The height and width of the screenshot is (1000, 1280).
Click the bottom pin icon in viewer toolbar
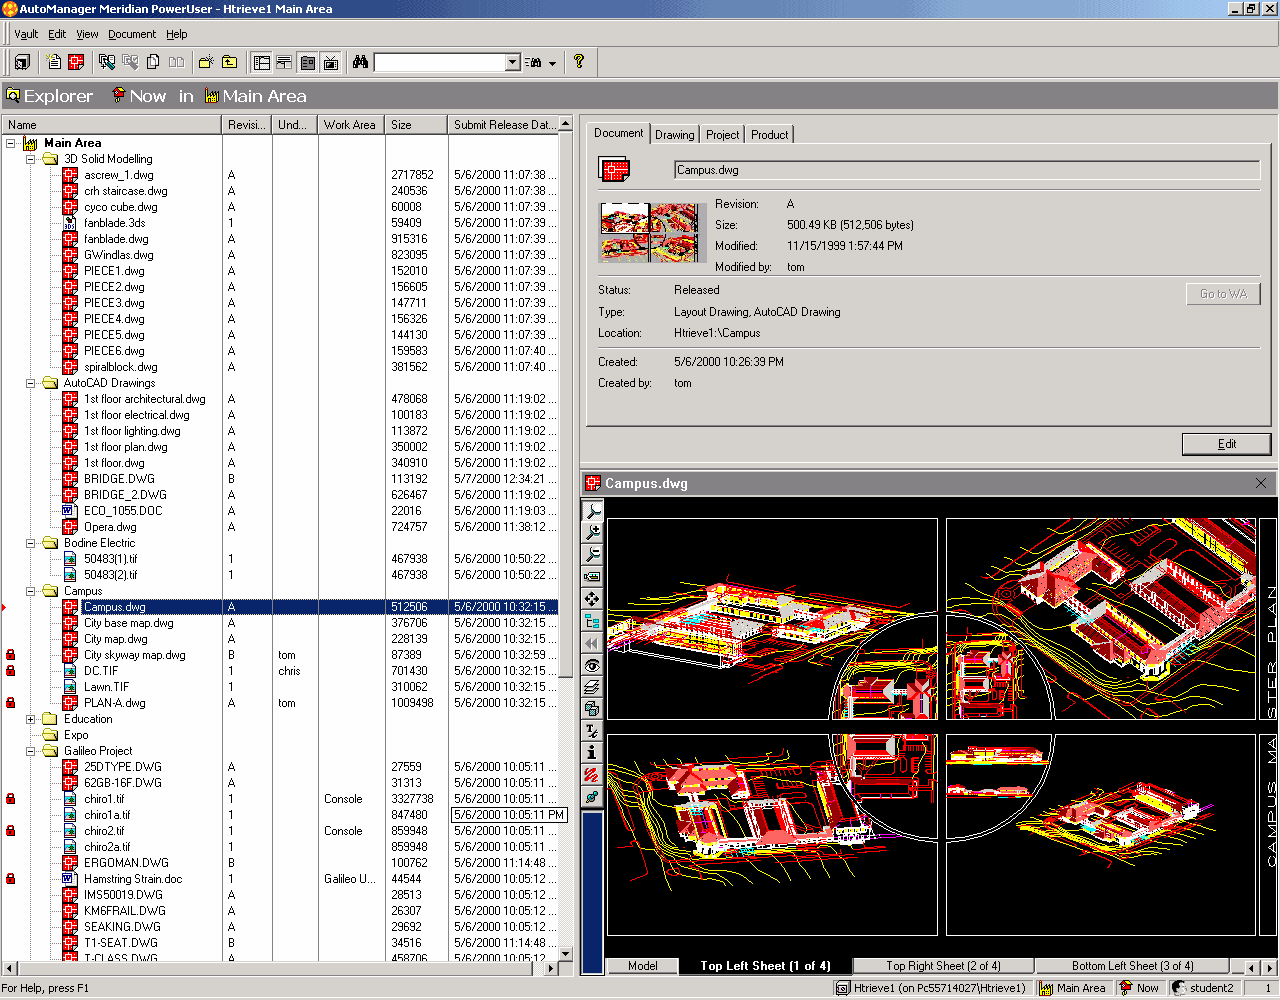pos(592,797)
